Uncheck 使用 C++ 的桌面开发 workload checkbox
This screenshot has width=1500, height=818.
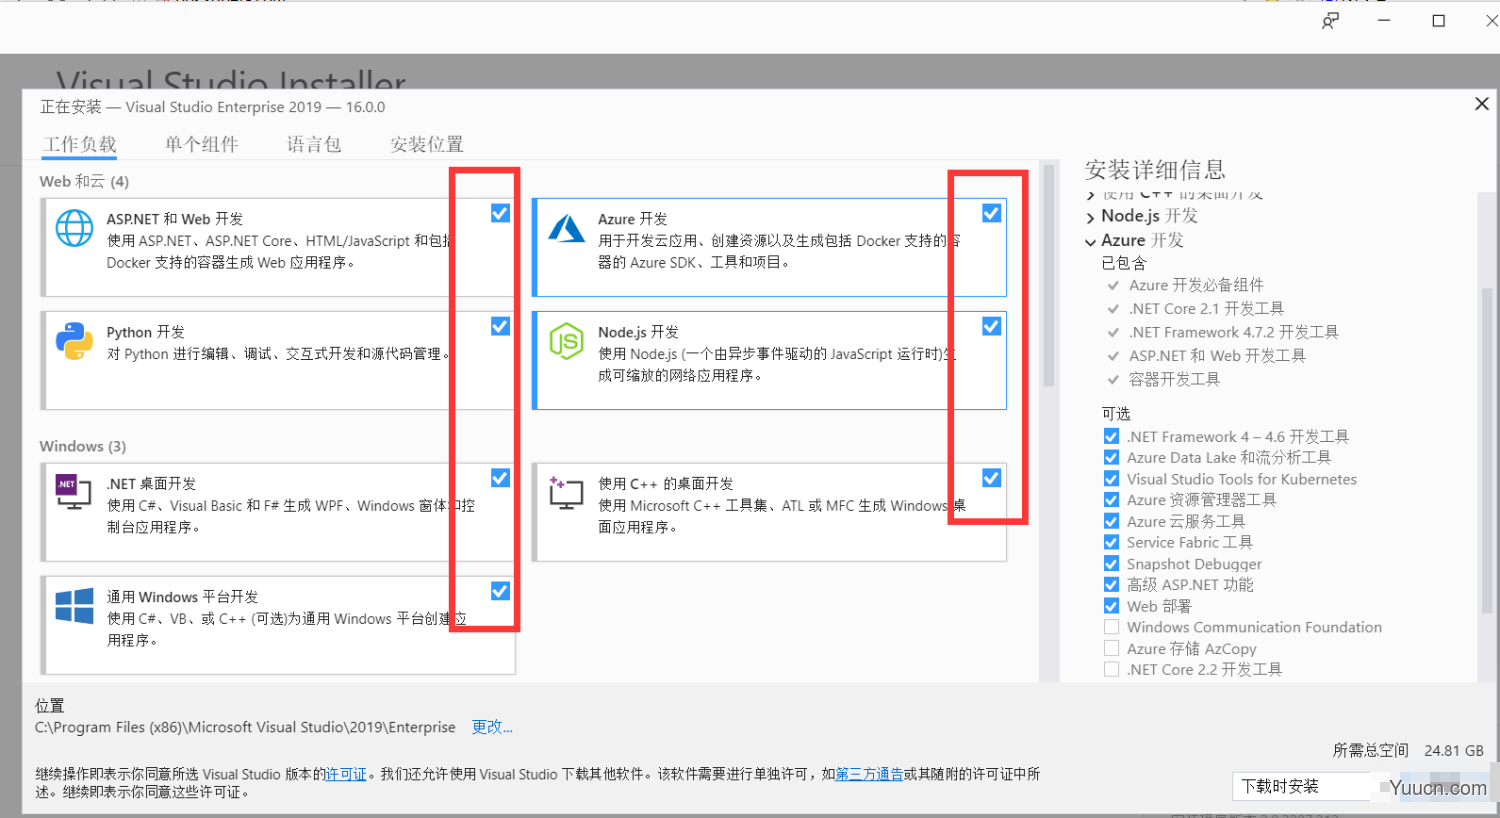(x=991, y=478)
